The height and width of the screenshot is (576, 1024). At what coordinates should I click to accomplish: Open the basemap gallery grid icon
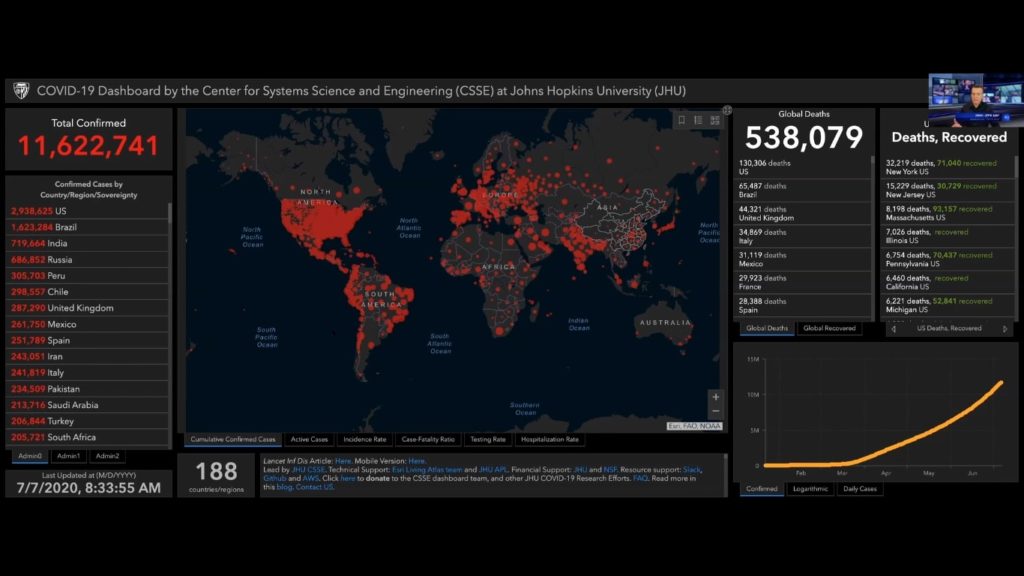tap(715, 120)
